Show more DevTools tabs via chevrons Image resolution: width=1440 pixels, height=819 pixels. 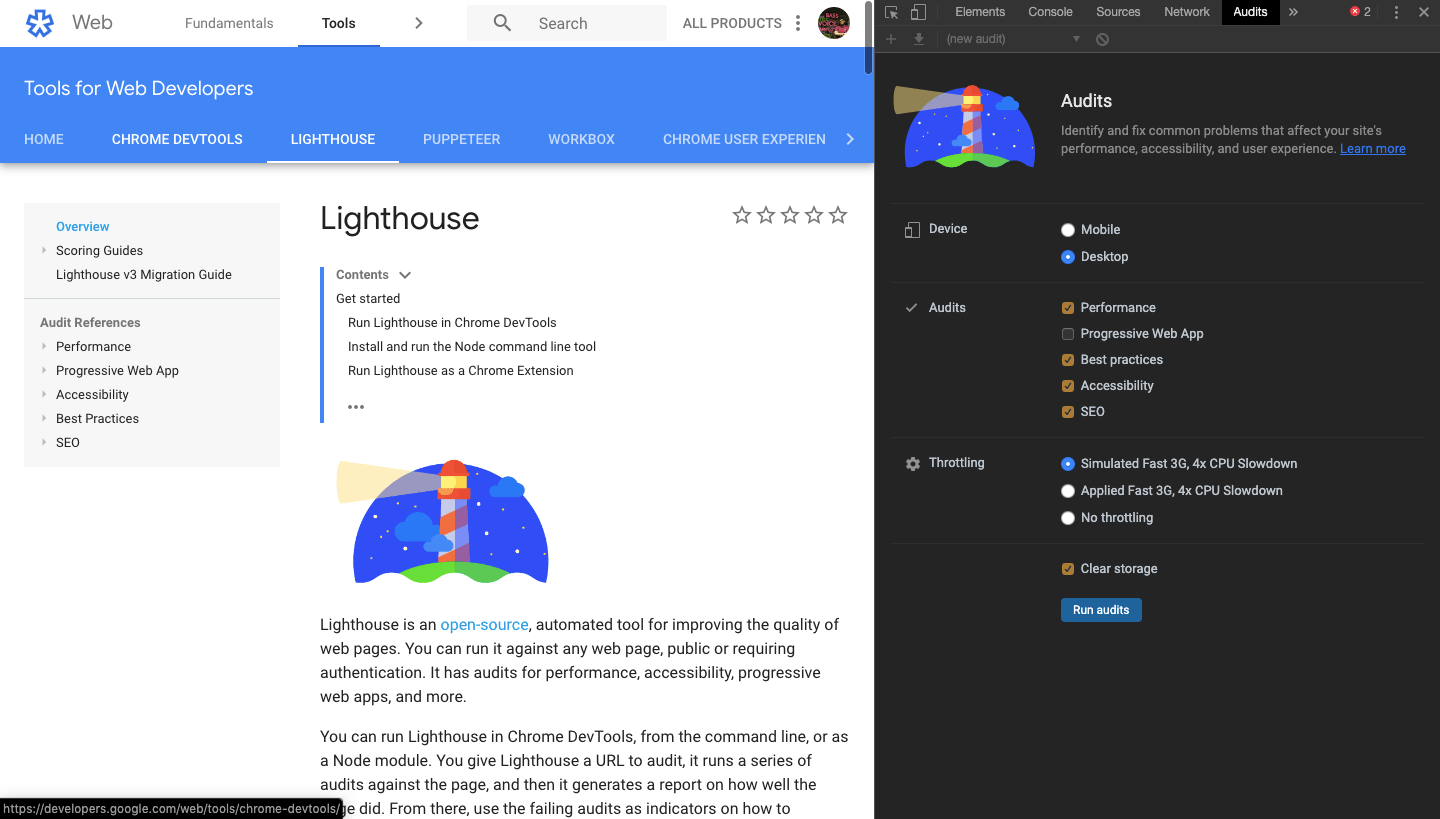pyautogui.click(x=1293, y=12)
